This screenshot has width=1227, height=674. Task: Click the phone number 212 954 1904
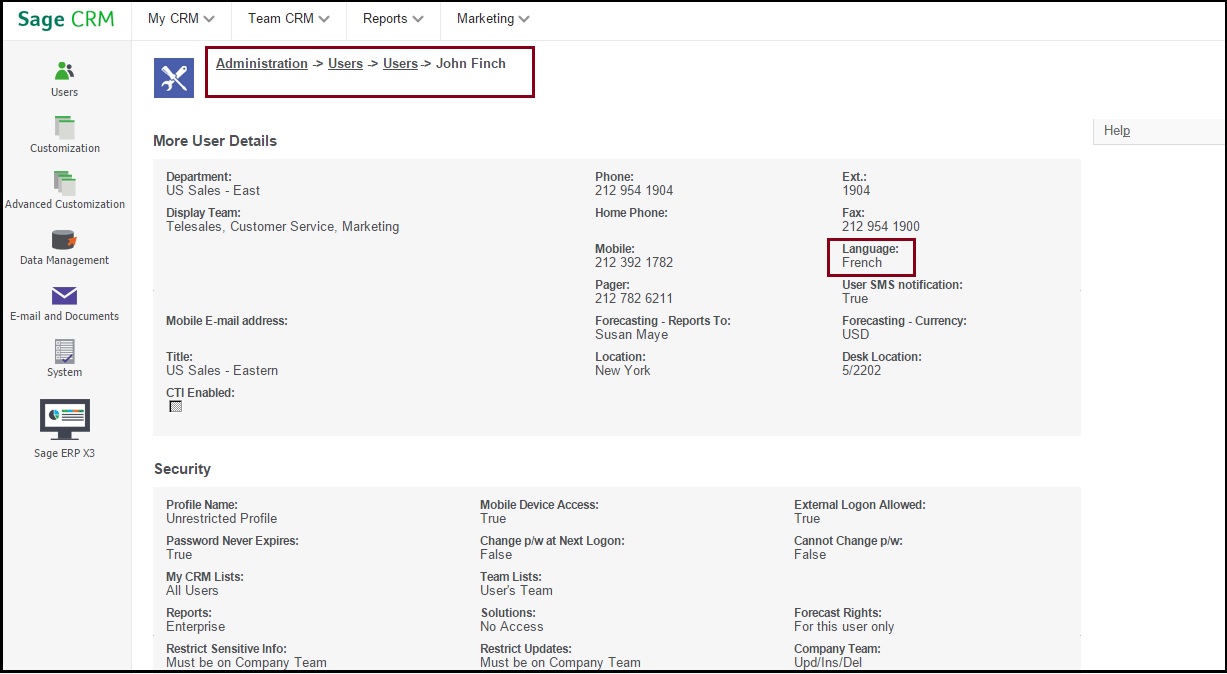[x=634, y=191]
